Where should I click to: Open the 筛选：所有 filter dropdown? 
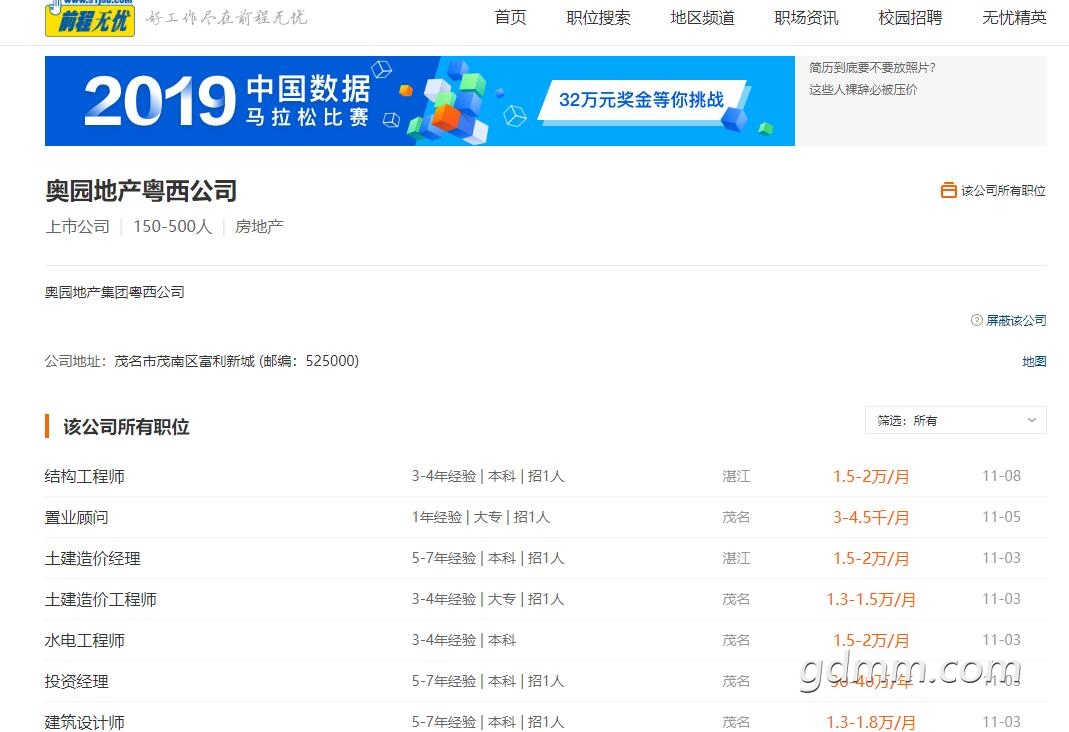coord(955,421)
